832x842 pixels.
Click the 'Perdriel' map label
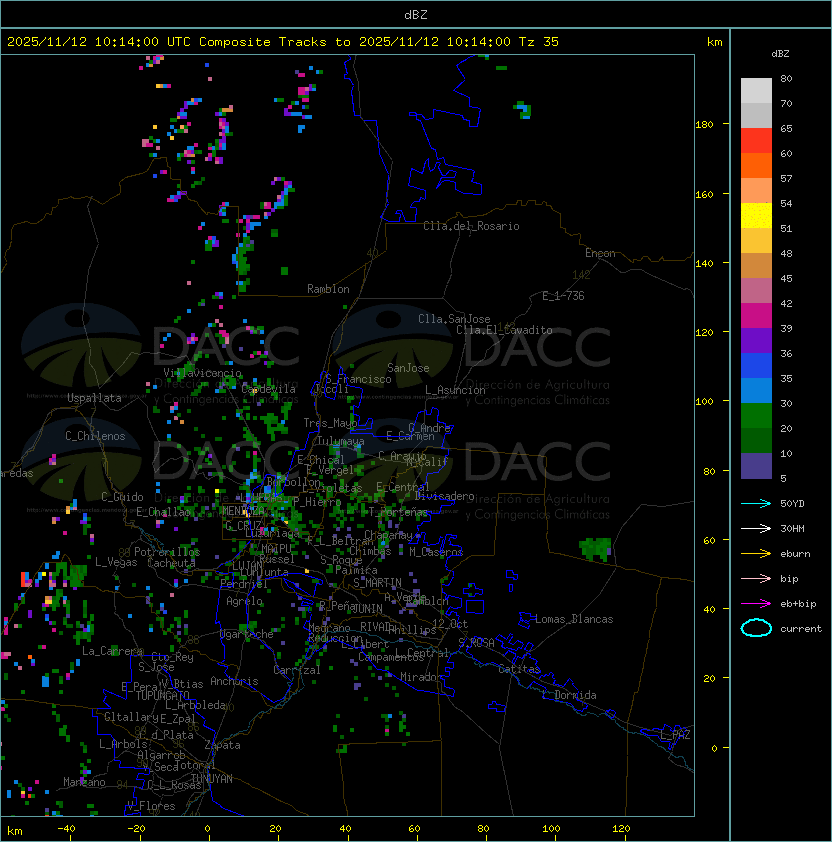244,584
